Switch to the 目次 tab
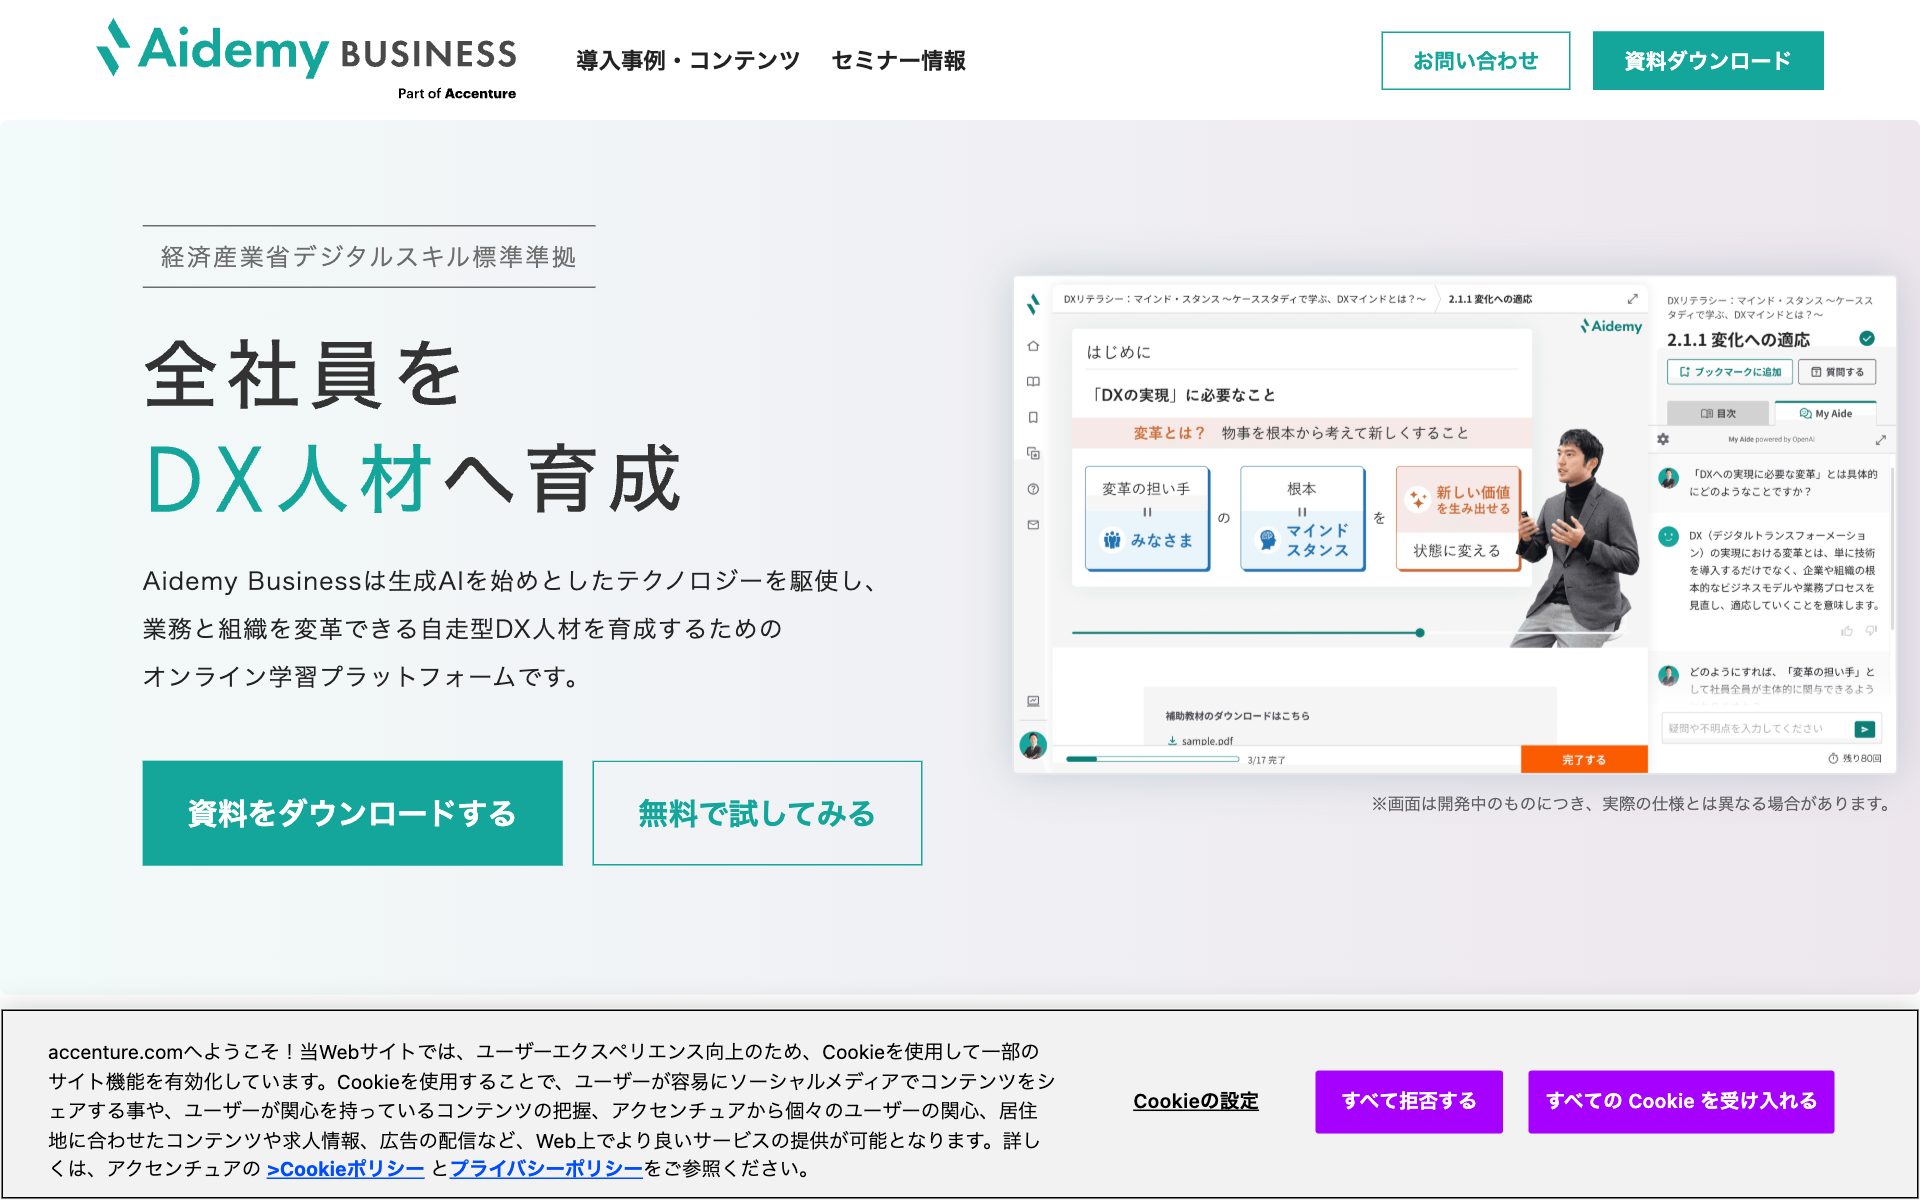1920x1200 pixels. tap(1718, 413)
